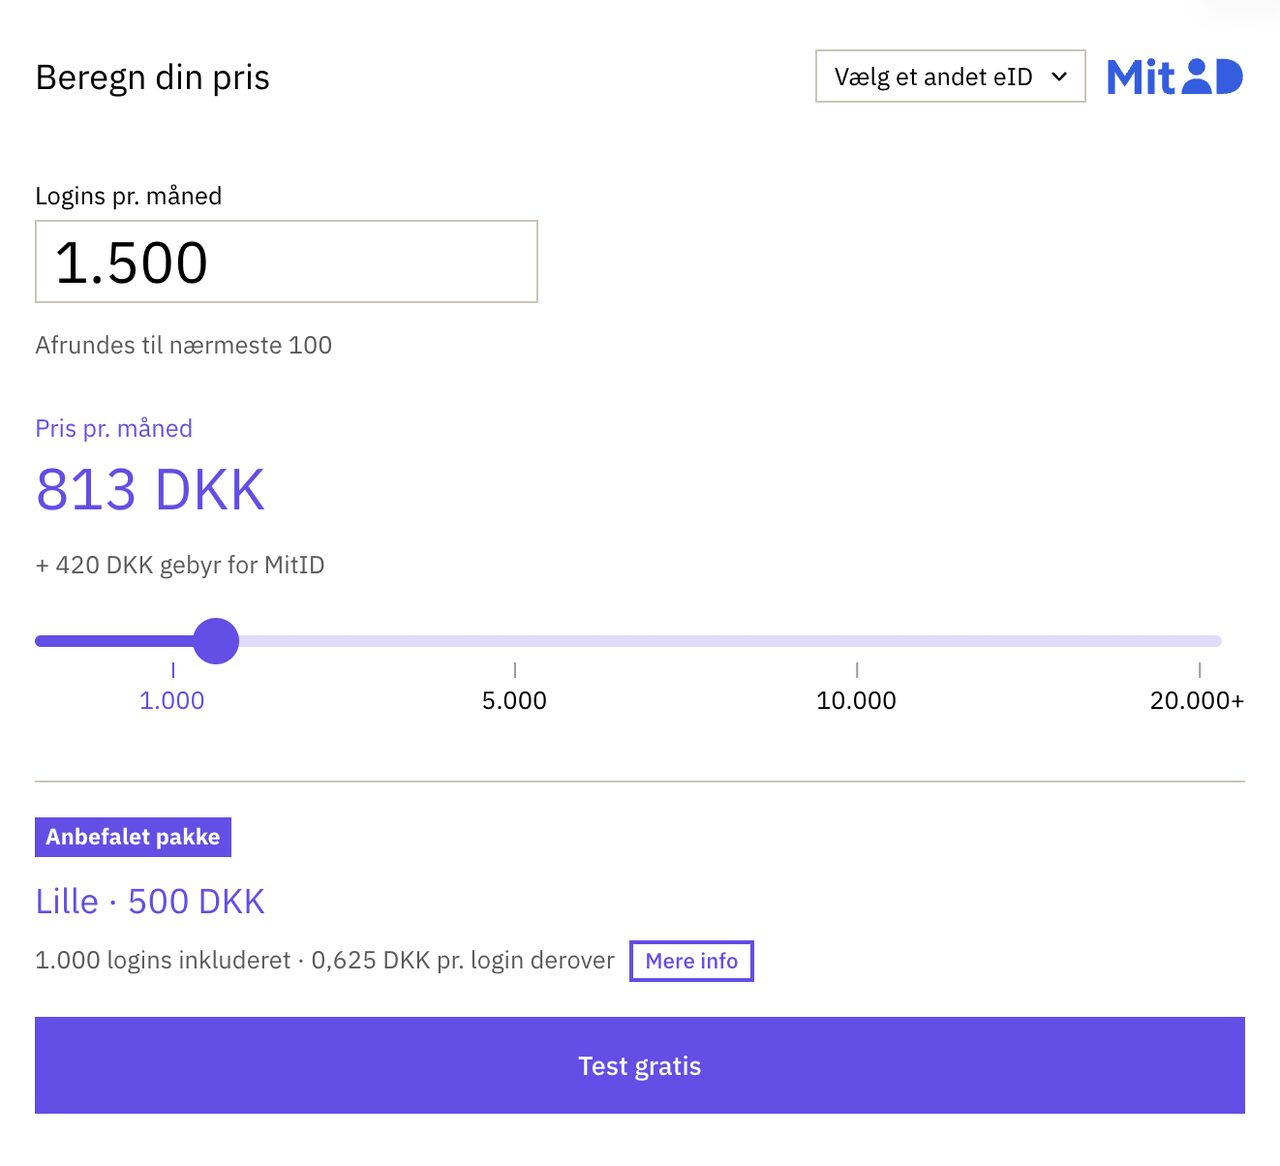The image size is (1280, 1166).
Task: Click the "Logins pr. måned" label
Action: [128, 196]
